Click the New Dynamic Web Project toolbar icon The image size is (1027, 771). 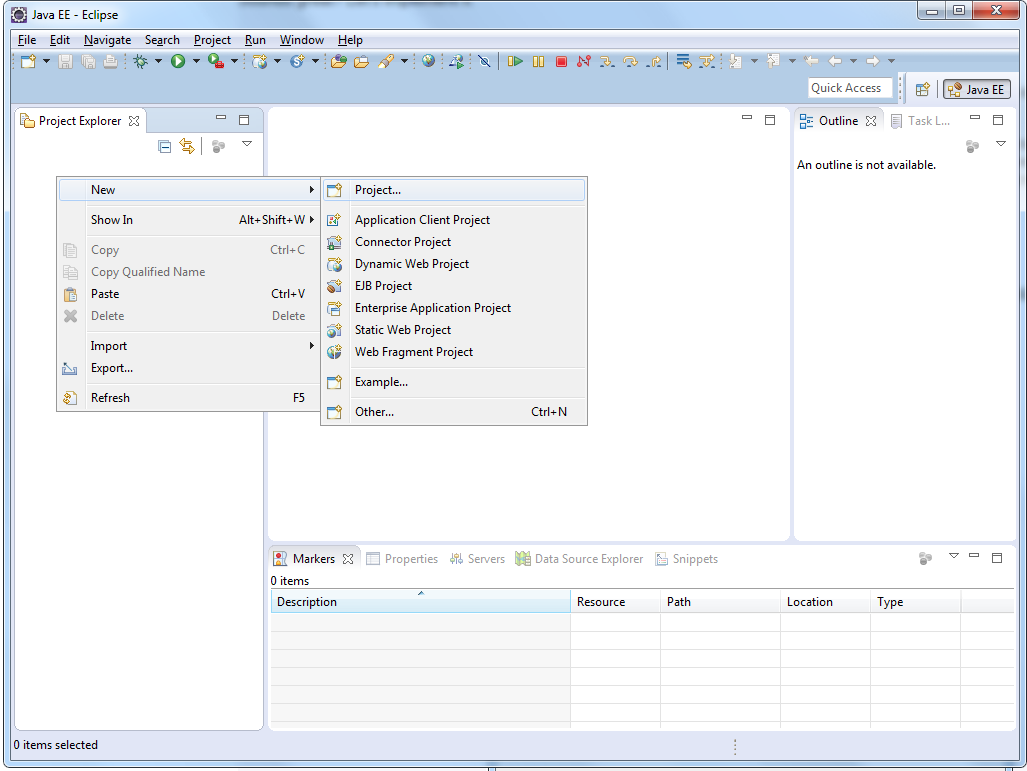[260, 62]
